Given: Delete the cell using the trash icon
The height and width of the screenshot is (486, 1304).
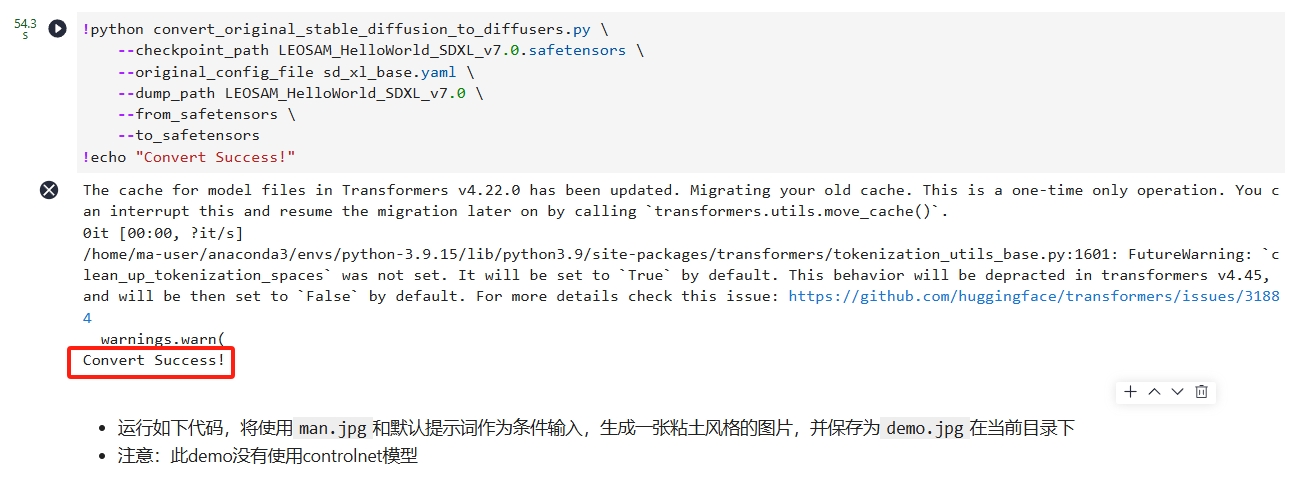Looking at the screenshot, I should pyautogui.click(x=1201, y=392).
